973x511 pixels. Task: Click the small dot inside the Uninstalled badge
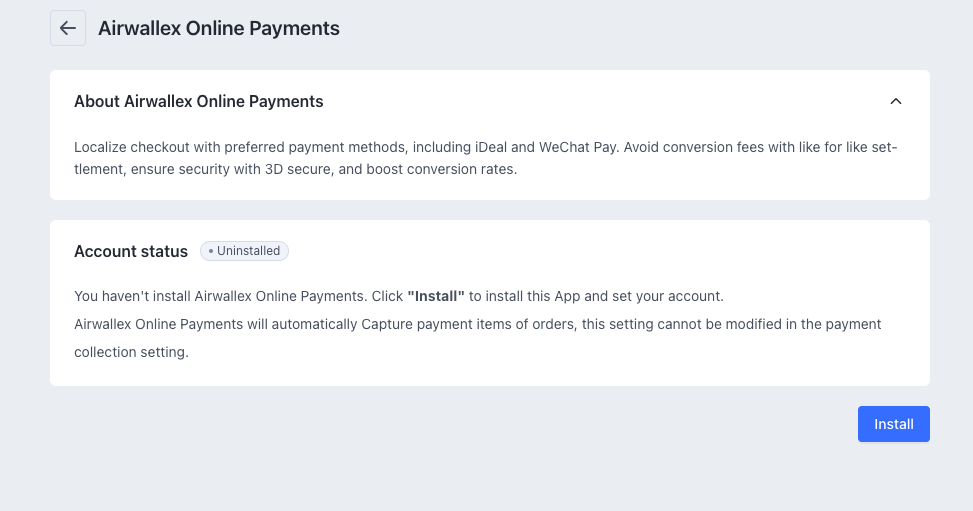211,251
